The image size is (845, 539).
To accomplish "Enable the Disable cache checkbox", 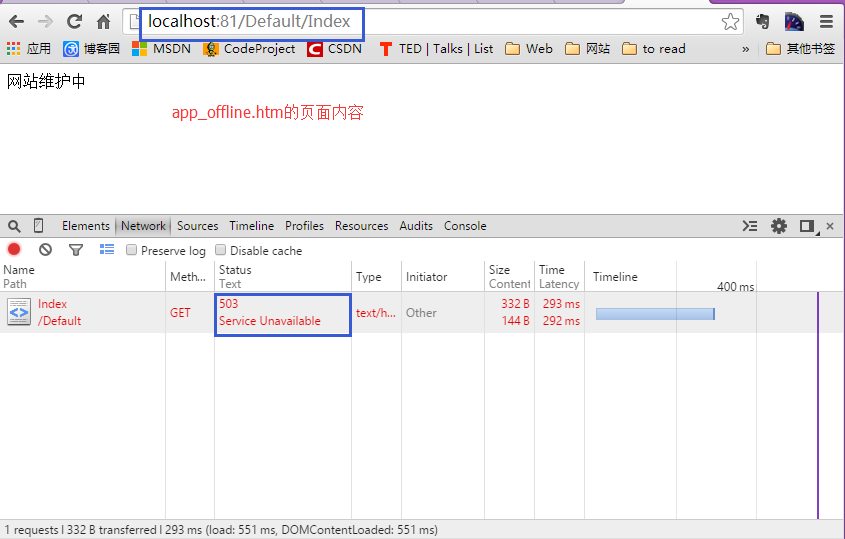I will (220, 250).
